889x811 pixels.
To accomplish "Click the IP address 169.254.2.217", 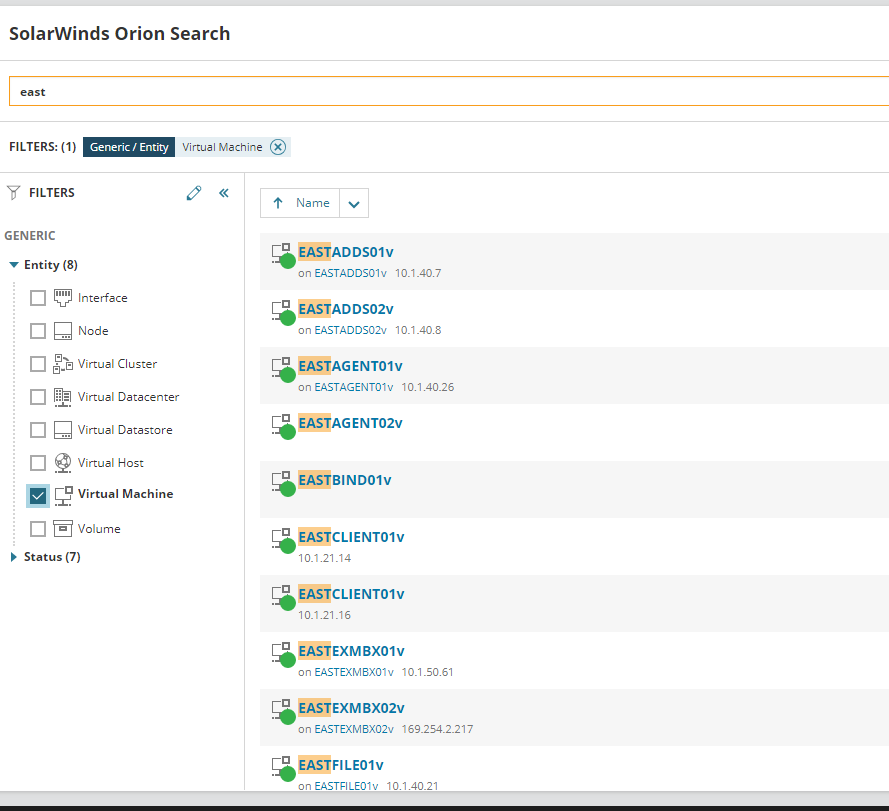I will [x=438, y=729].
